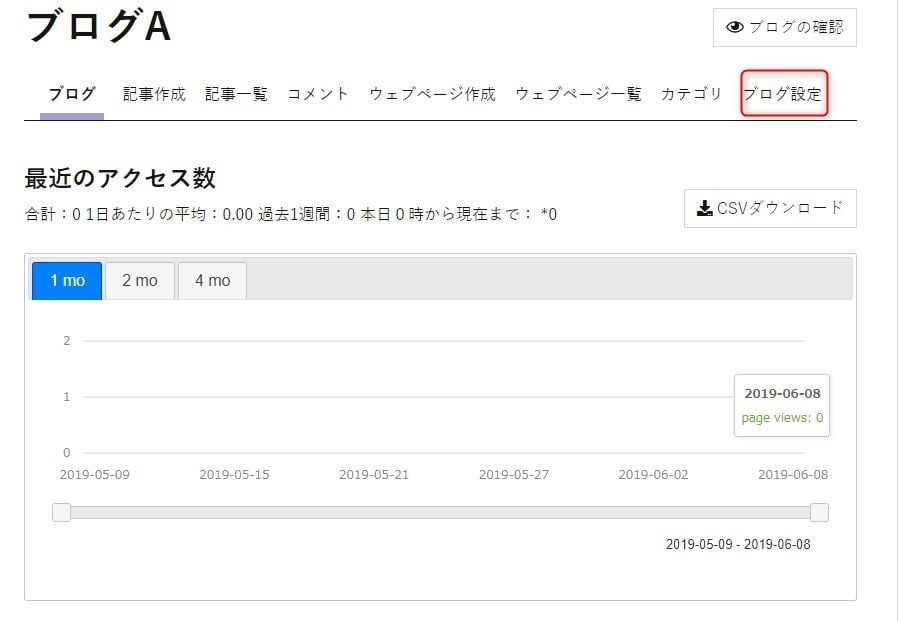Download access data via CSVダウンロード
This screenshot has width=899, height=621.
[x=770, y=208]
